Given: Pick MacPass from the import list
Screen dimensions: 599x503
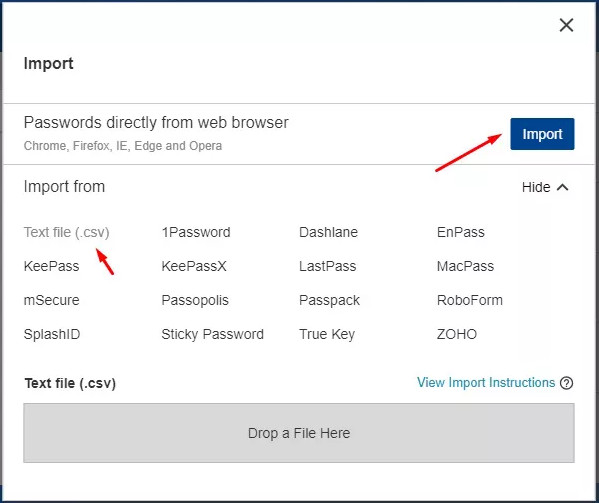Looking at the screenshot, I should (465, 266).
